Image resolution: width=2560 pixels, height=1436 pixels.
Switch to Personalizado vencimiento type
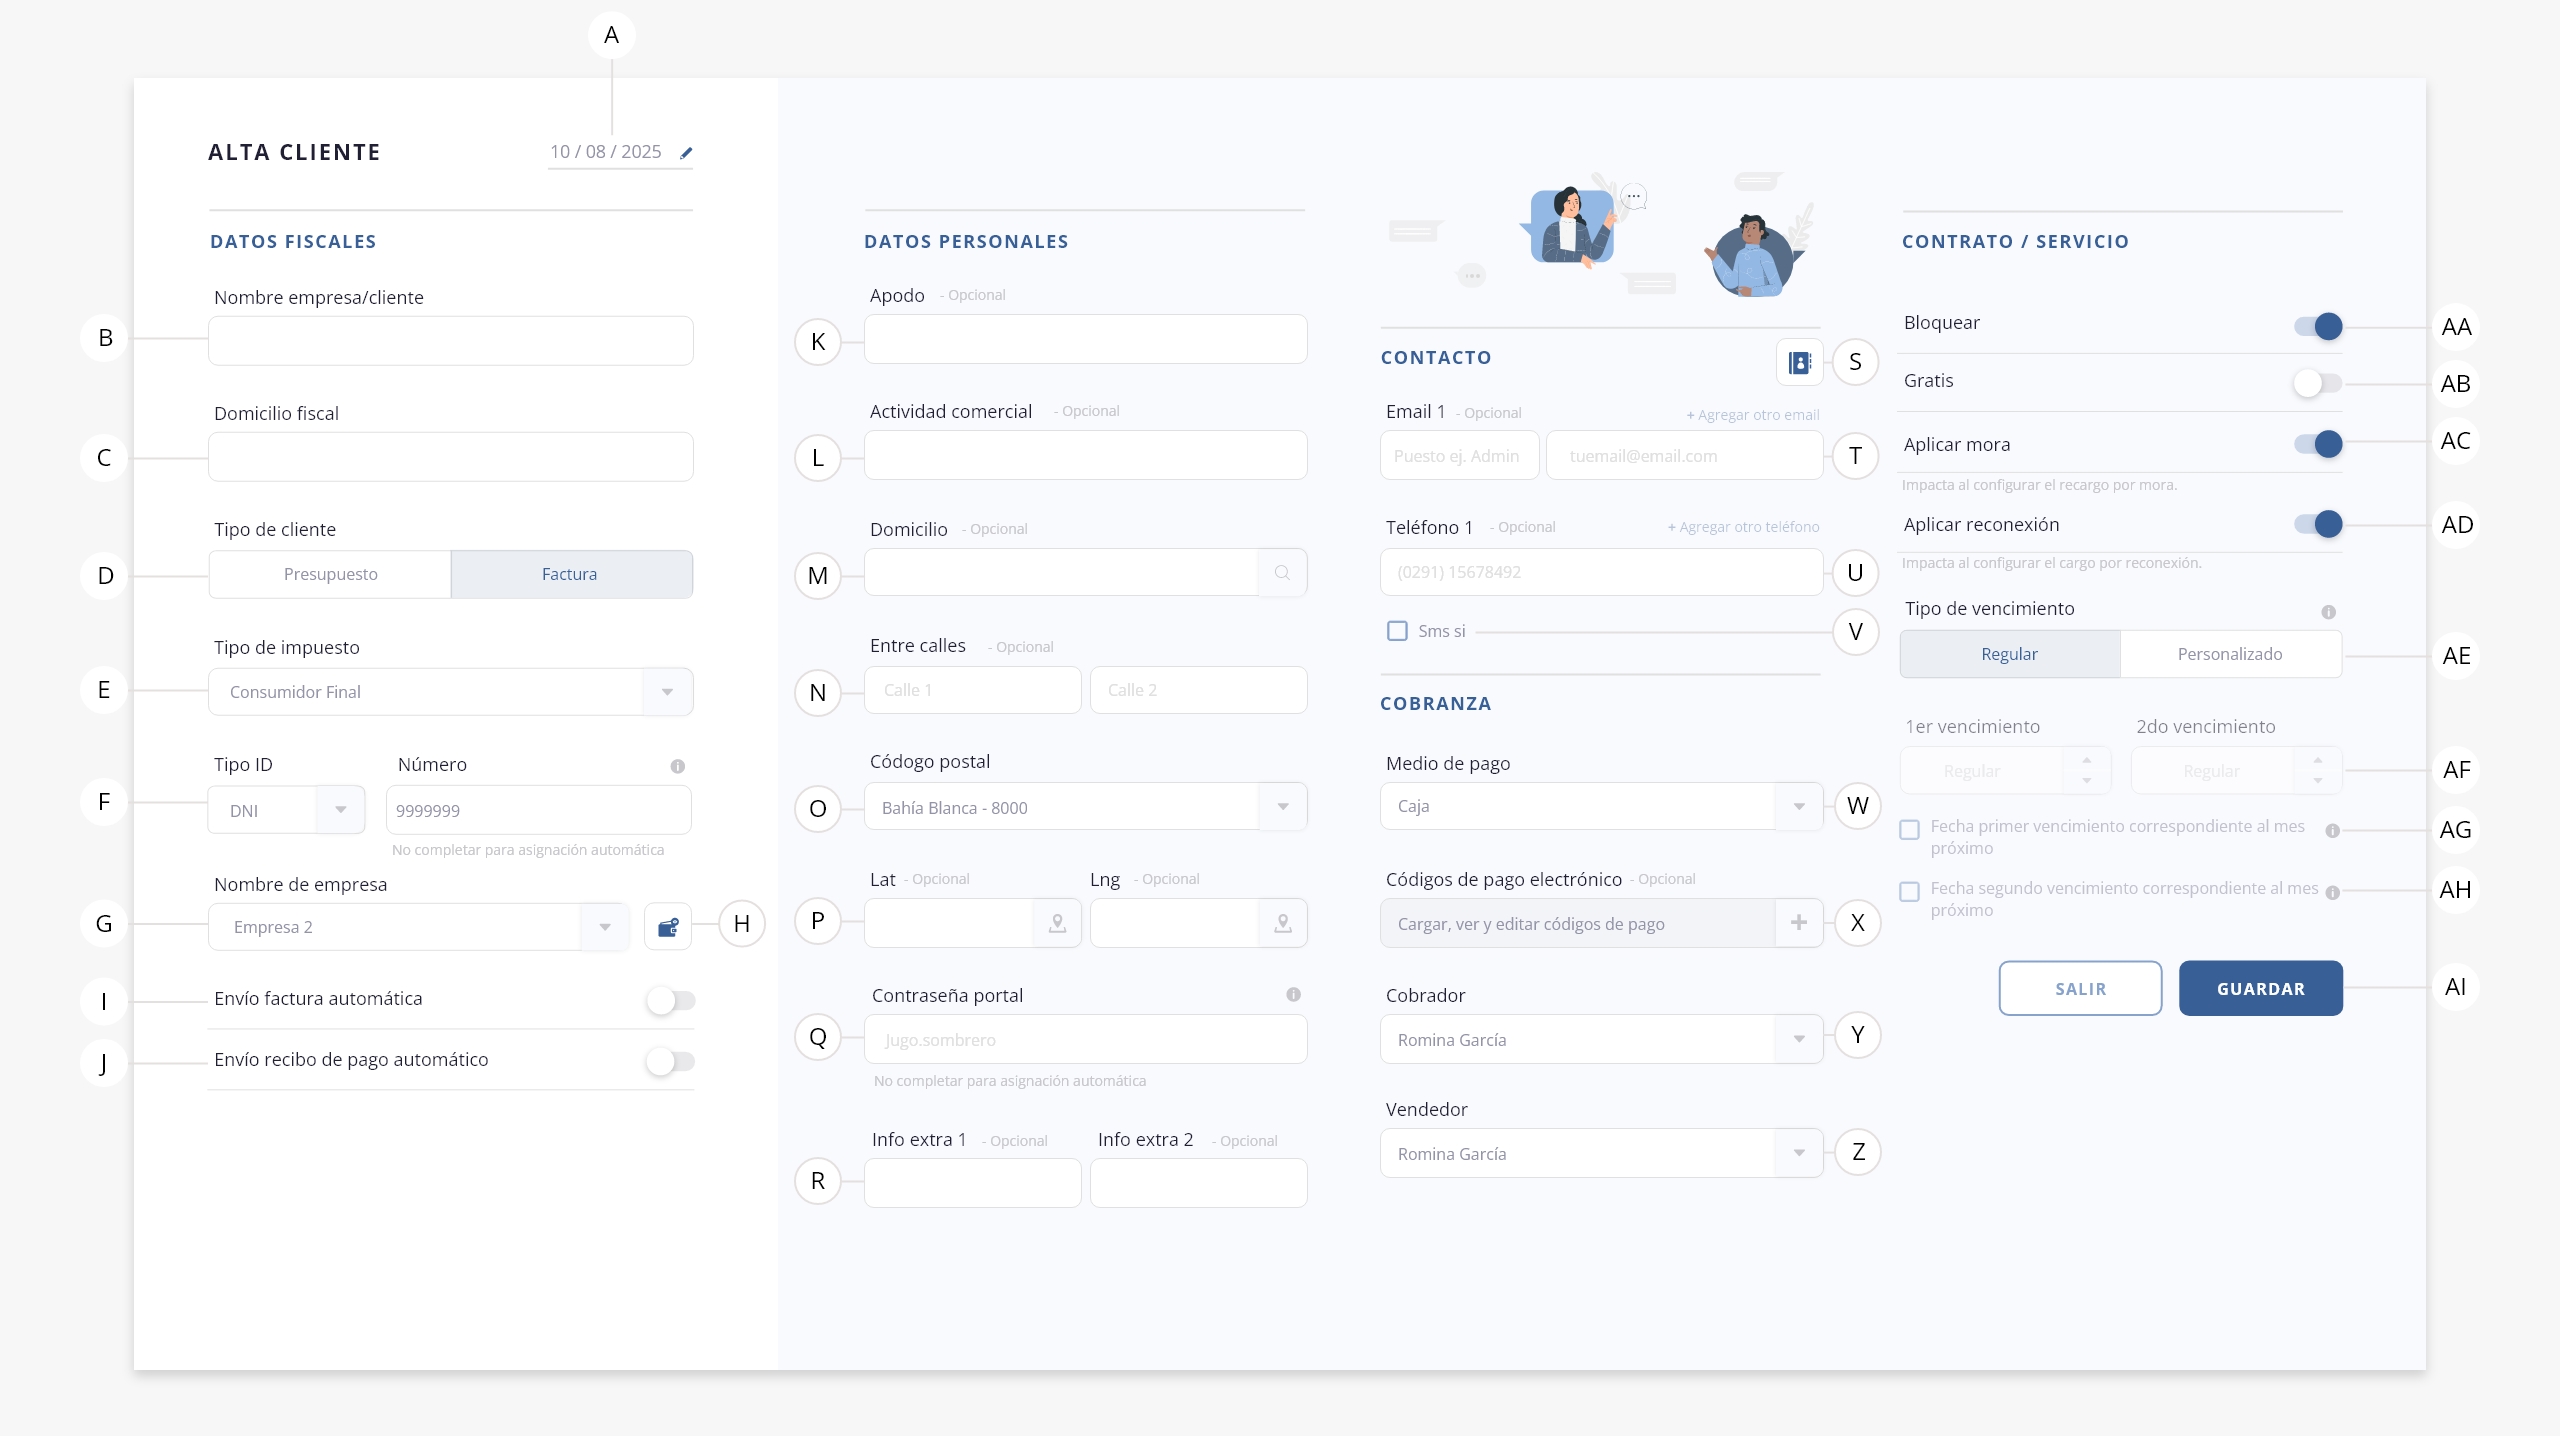2229,654
